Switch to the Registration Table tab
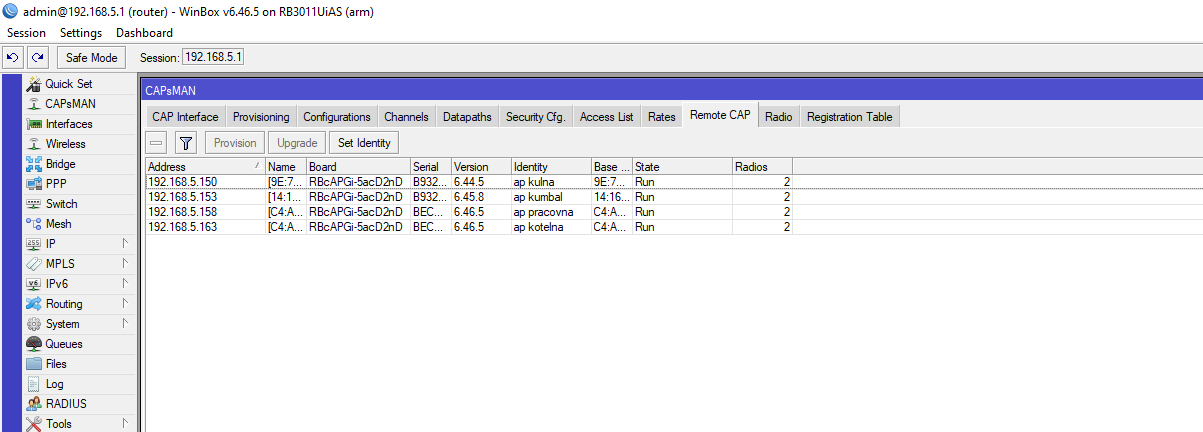The height and width of the screenshot is (432, 1203). pyautogui.click(x=850, y=117)
